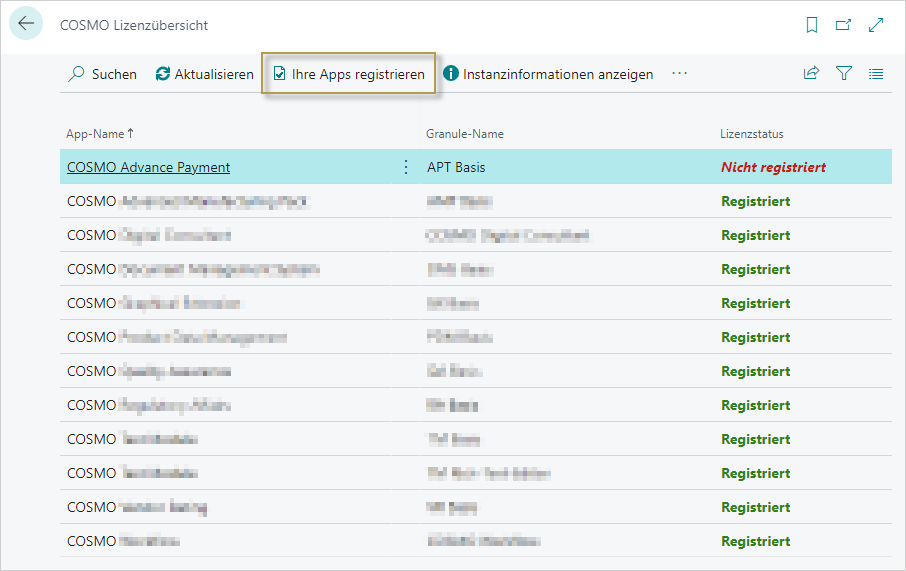The height and width of the screenshot is (571, 906).
Task: Open row menu for COSMO Advance Payment
Action: pos(405,167)
